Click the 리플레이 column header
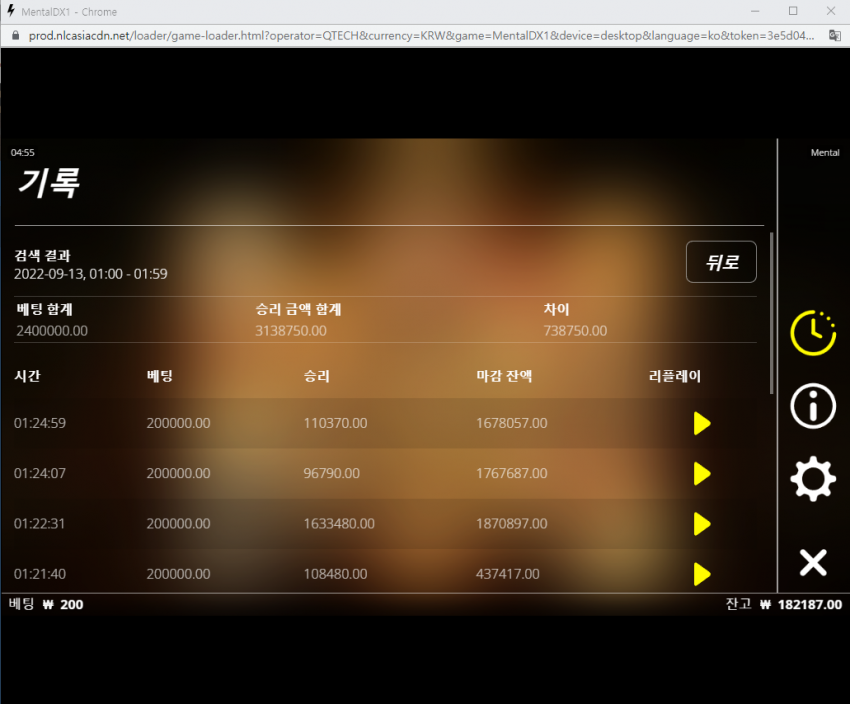This screenshot has height=704, width=850. click(675, 376)
